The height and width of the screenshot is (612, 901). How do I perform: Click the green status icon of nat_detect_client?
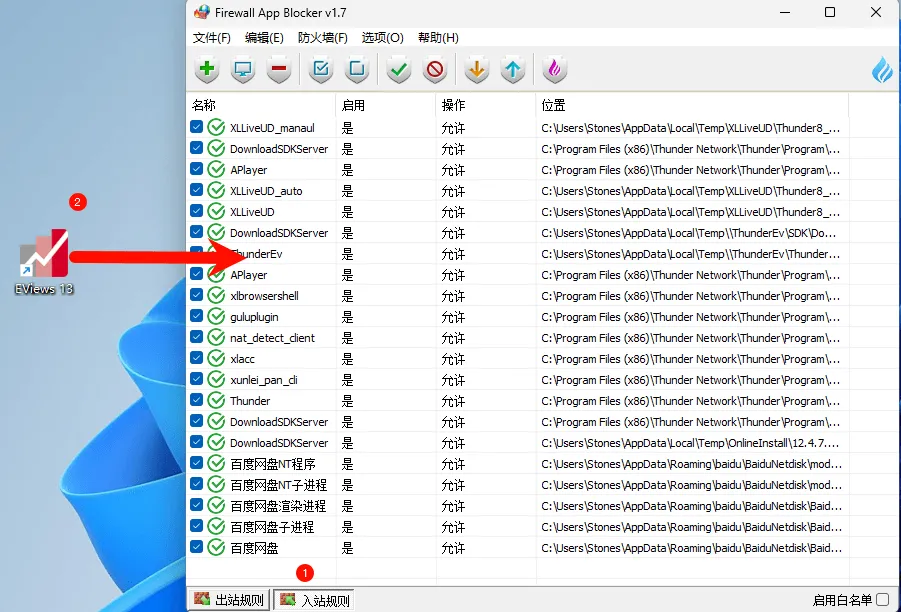coord(216,337)
